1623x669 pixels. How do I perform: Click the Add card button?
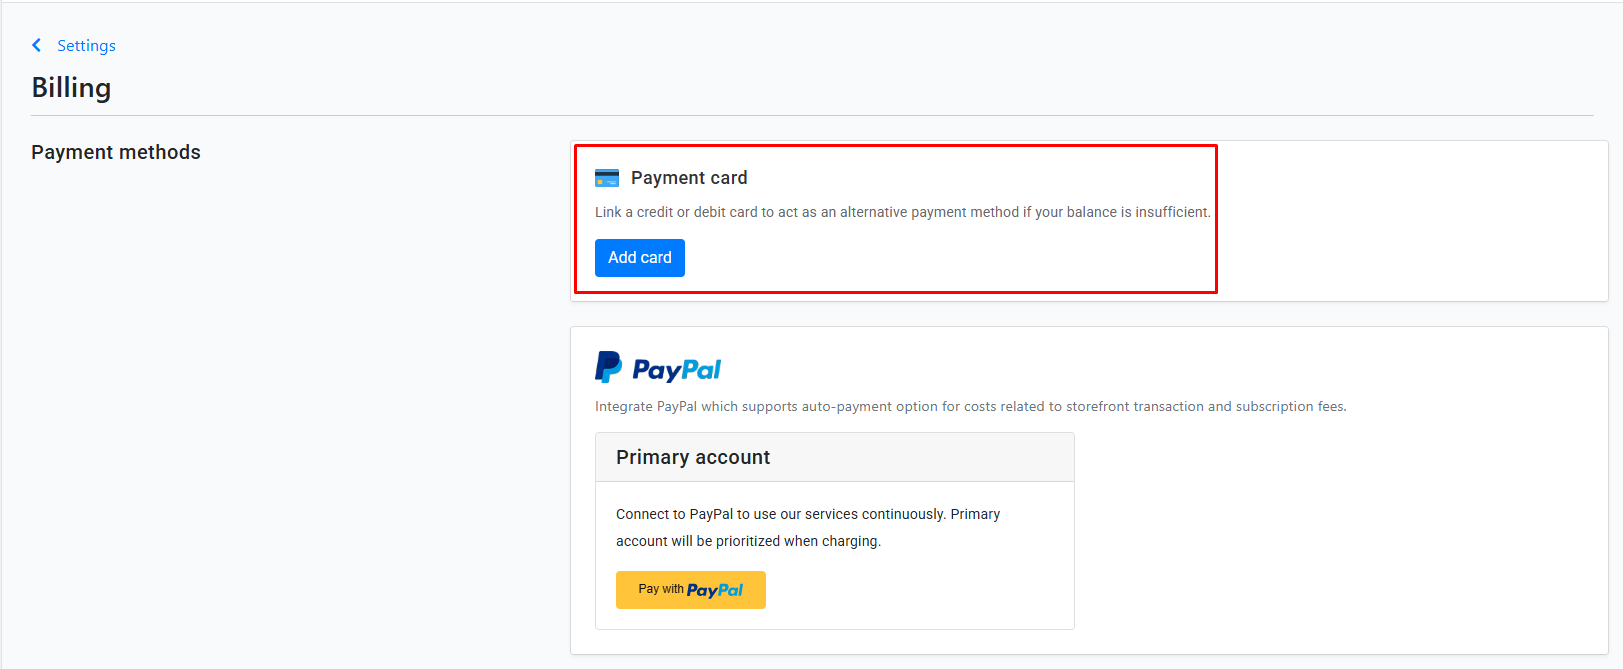pos(640,258)
